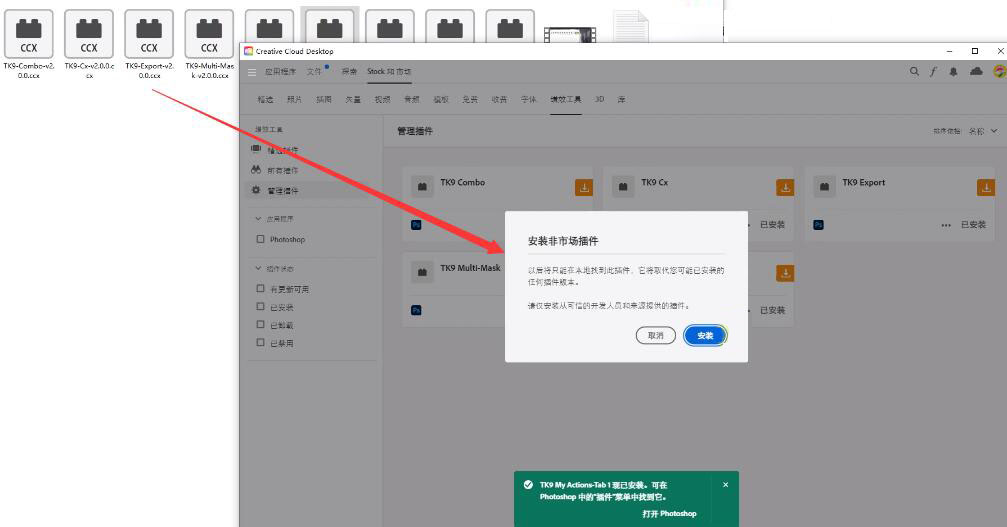The image size is (1007, 527).
Task: Open the fonts 'f' icon
Action: point(933,72)
